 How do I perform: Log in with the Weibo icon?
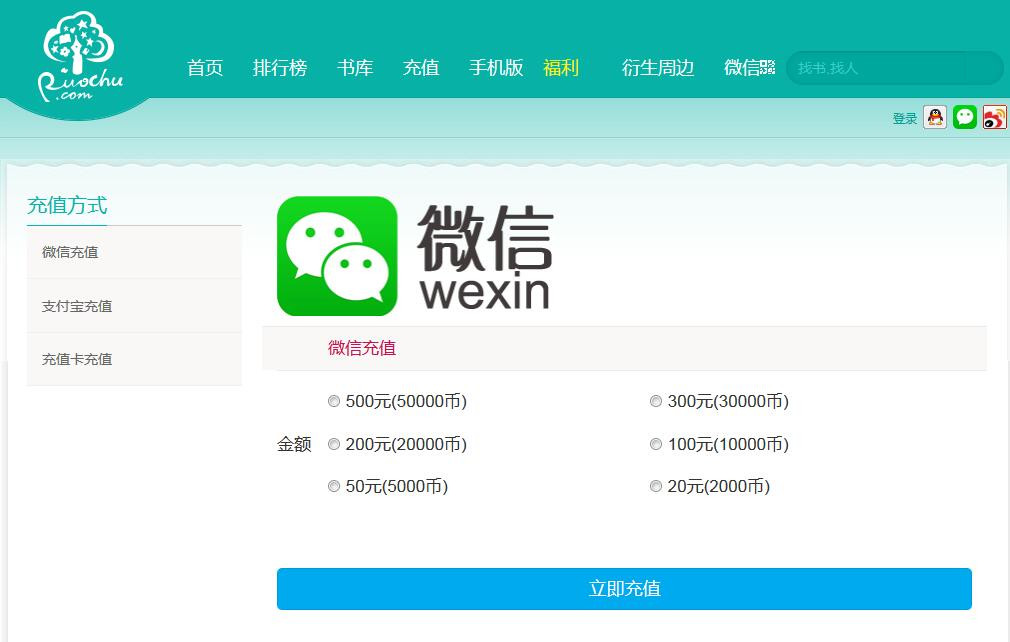[995, 117]
